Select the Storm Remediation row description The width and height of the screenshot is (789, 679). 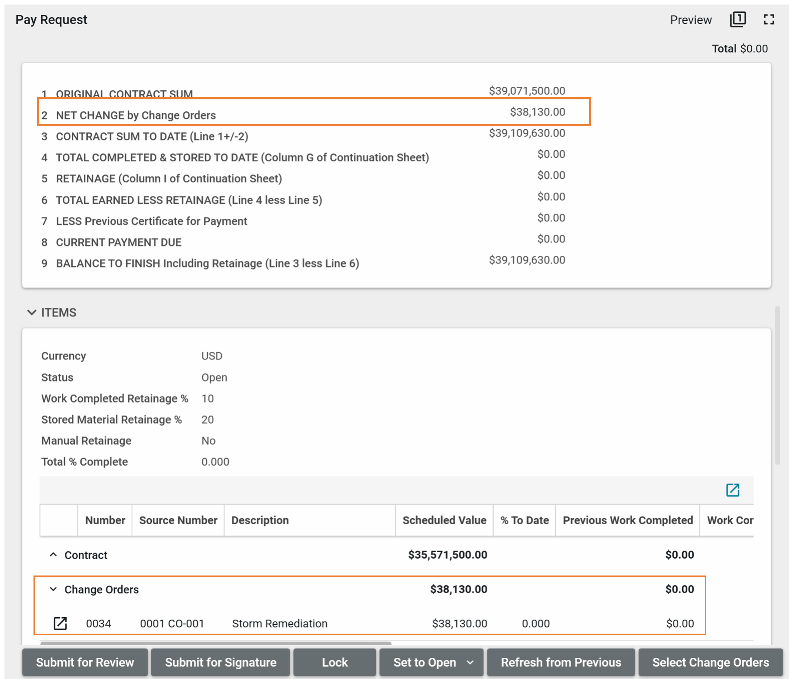(279, 624)
